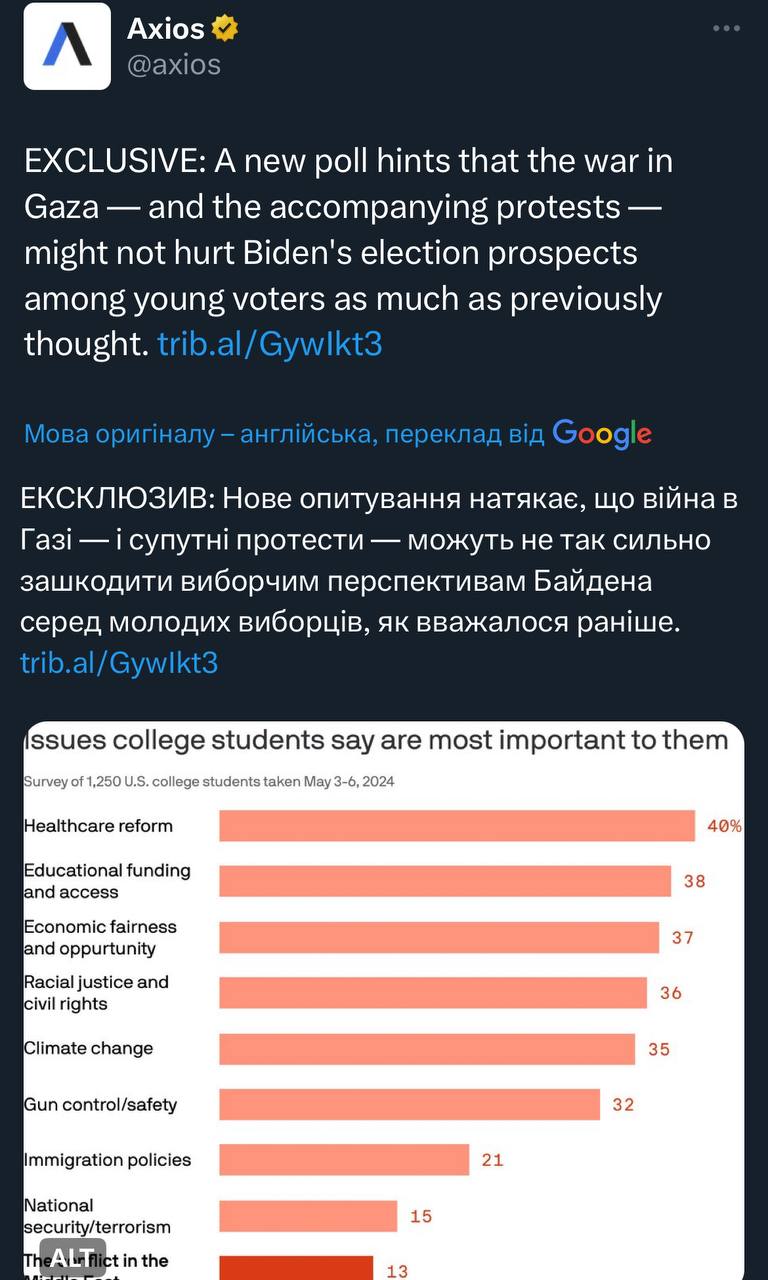Viewport: 768px width, 1280px height.
Task: Click the 'Мова оригіналу – англійська' translation notice
Action: [284, 434]
